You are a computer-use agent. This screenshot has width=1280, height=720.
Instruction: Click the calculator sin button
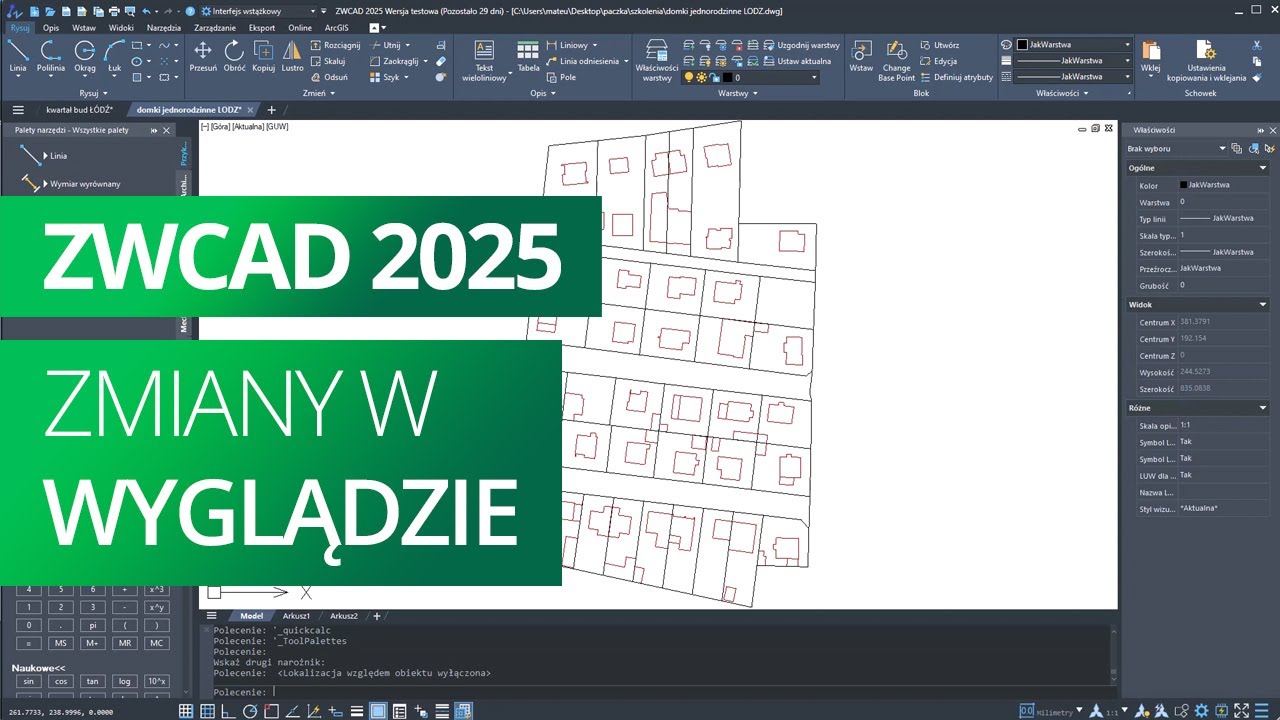29,681
